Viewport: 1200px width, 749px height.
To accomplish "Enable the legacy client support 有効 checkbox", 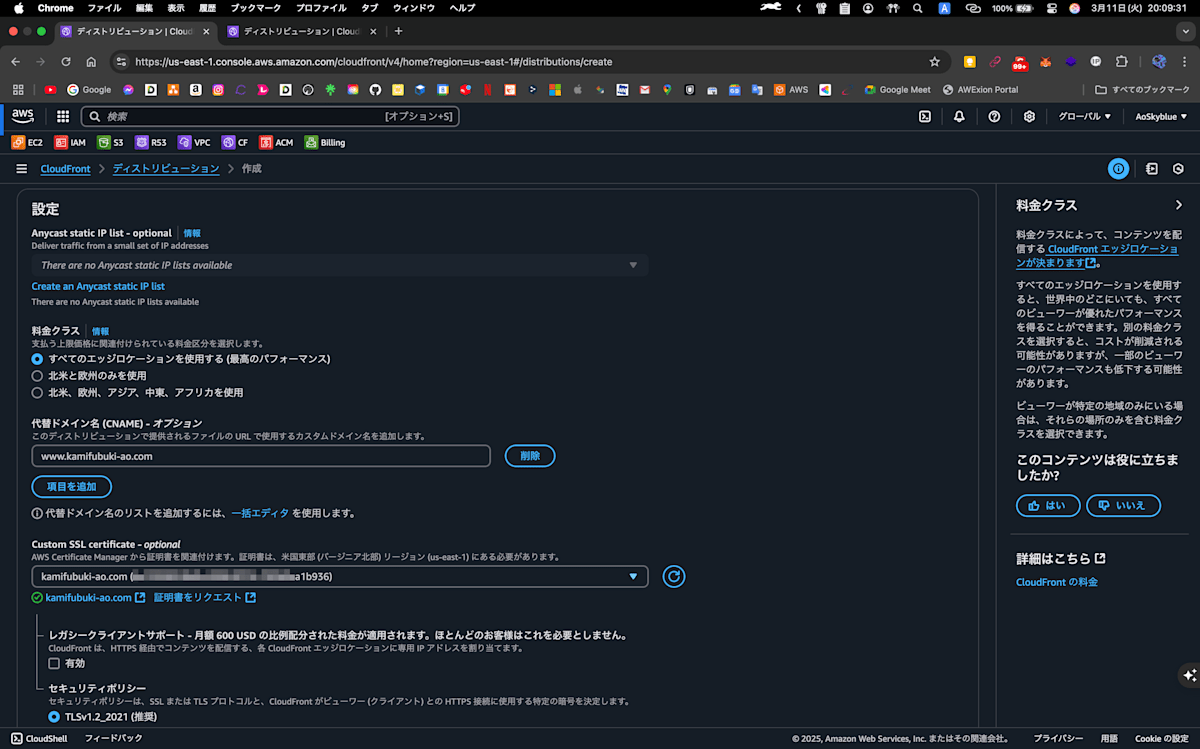I will click(54, 663).
